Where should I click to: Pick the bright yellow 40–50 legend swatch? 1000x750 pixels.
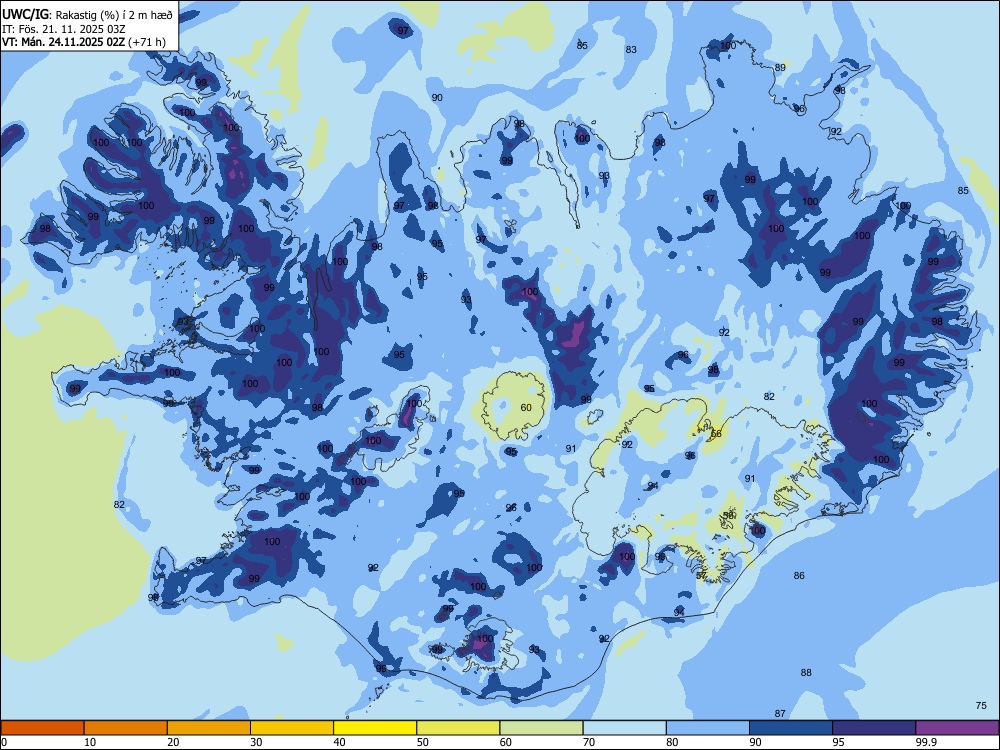(x=375, y=728)
